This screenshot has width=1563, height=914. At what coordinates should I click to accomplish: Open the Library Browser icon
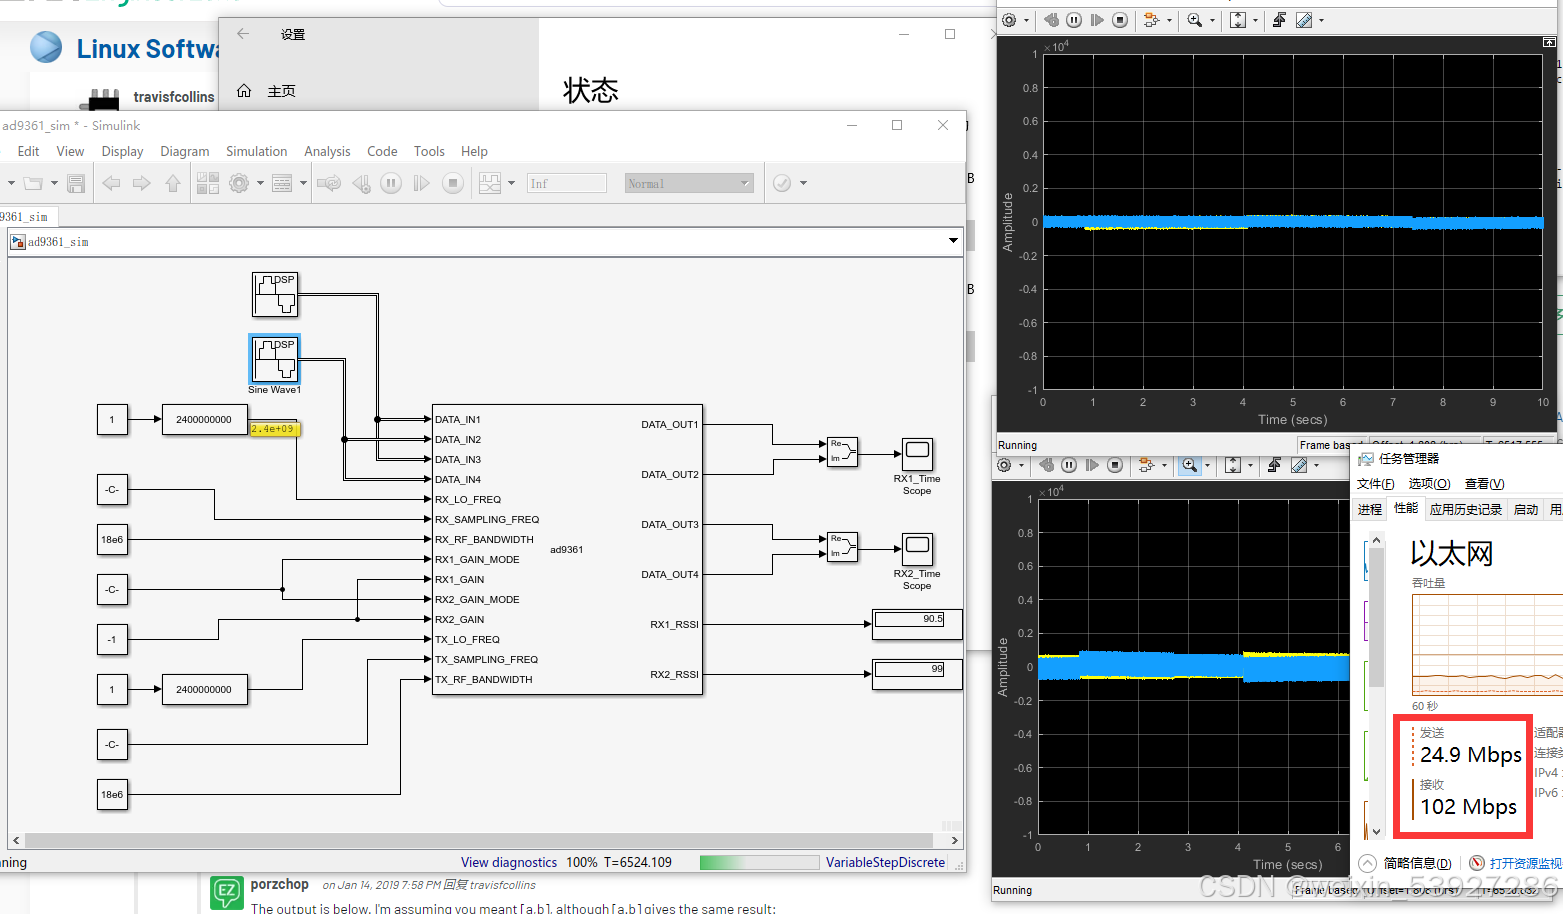pyautogui.click(x=207, y=183)
